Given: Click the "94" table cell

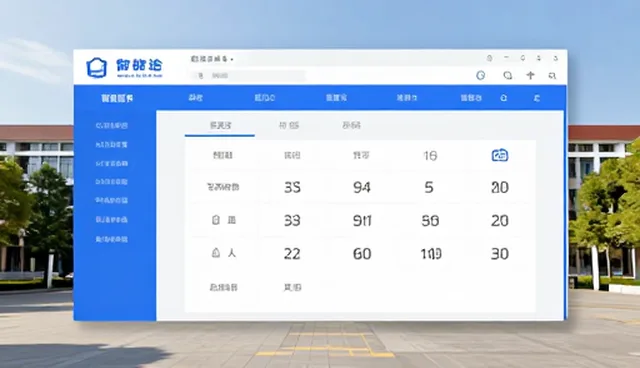Looking at the screenshot, I should (362, 188).
